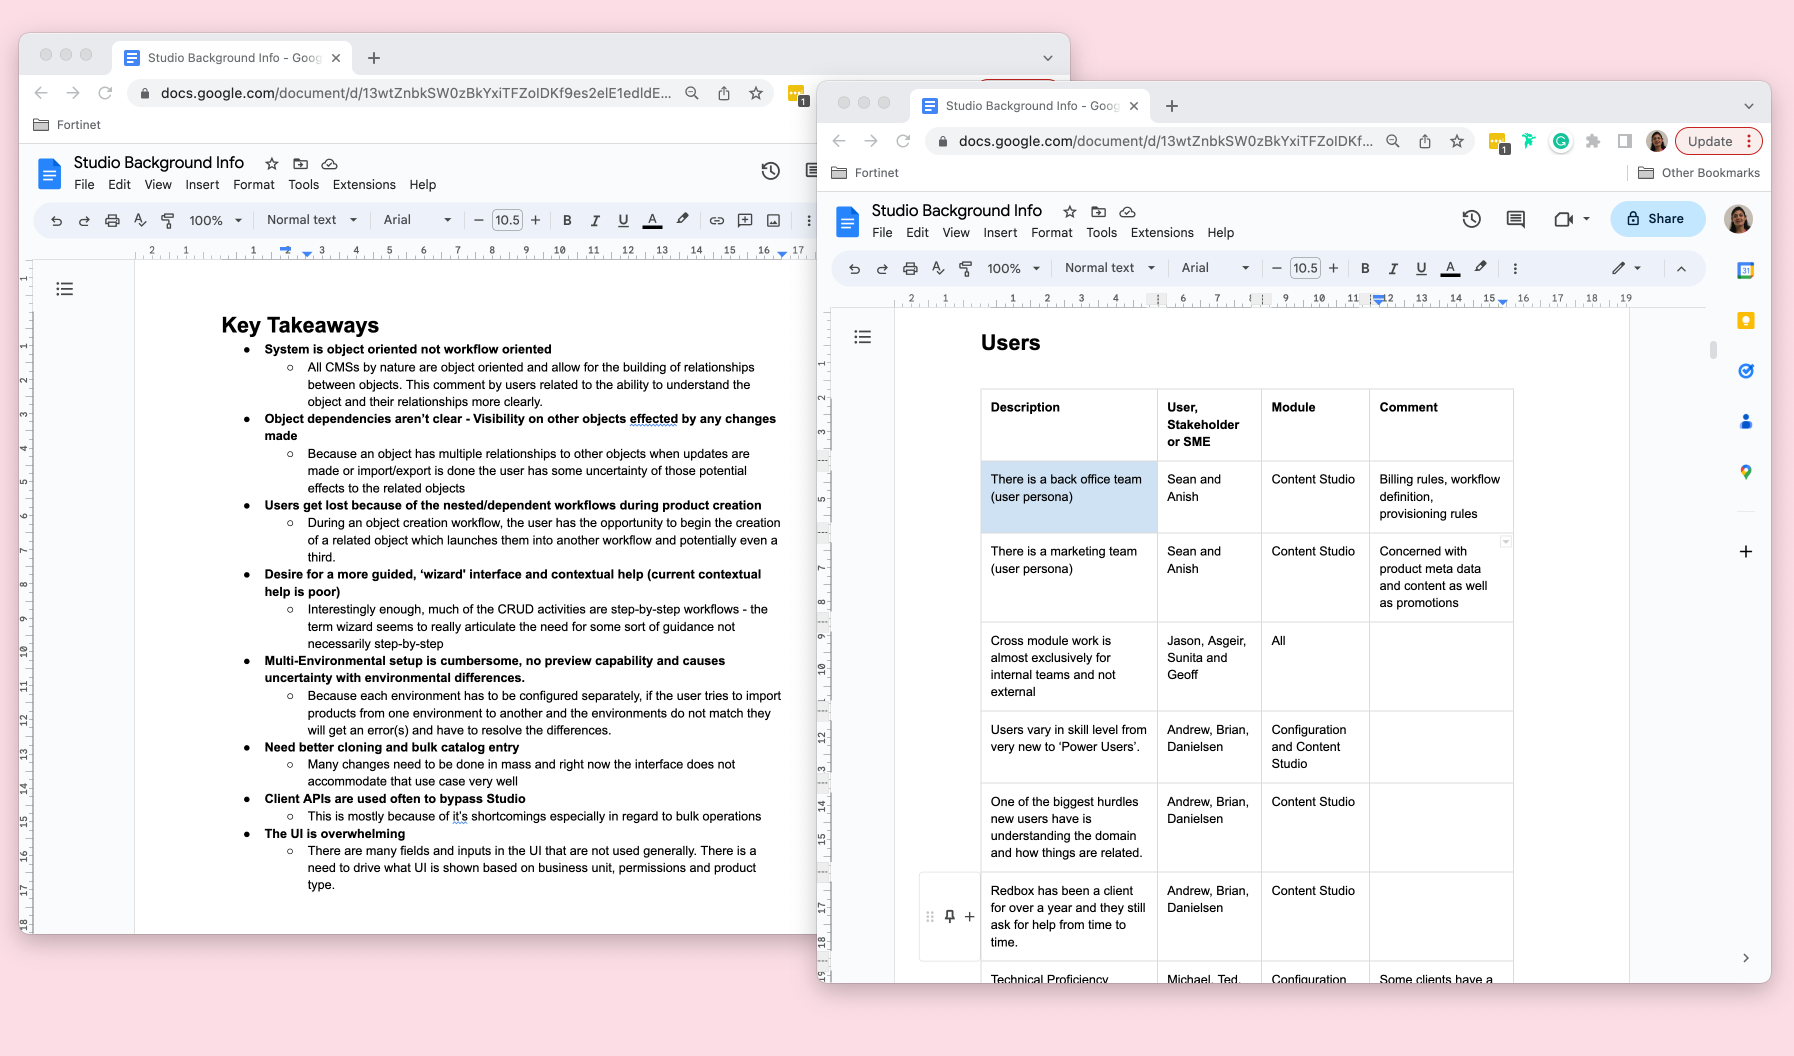Click the Share button
This screenshot has height=1056, width=1794.
pos(1657,219)
